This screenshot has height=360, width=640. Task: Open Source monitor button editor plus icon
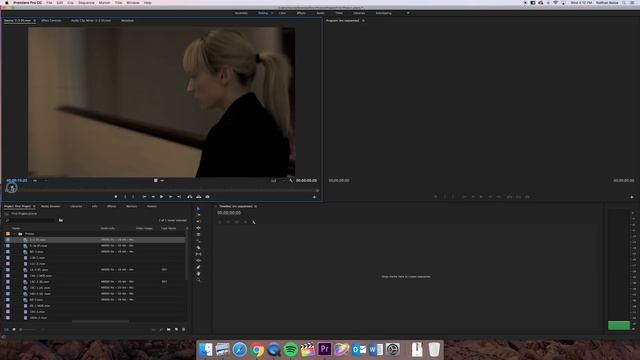[x=314, y=197]
